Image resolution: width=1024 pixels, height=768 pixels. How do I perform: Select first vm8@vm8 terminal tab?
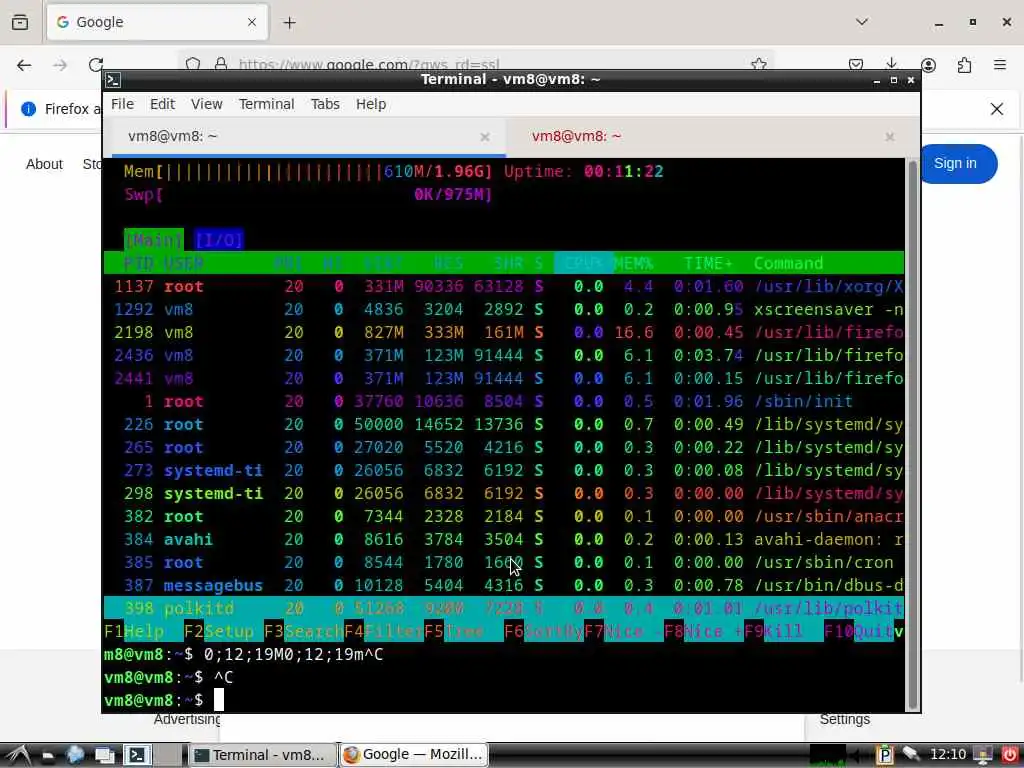[308, 136]
